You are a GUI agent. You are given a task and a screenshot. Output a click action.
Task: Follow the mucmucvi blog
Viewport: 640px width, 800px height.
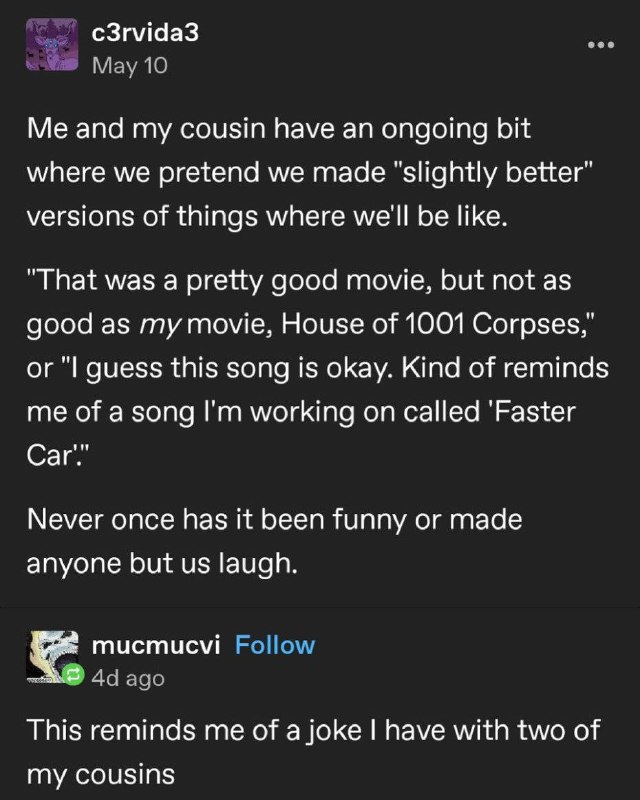coord(275,645)
